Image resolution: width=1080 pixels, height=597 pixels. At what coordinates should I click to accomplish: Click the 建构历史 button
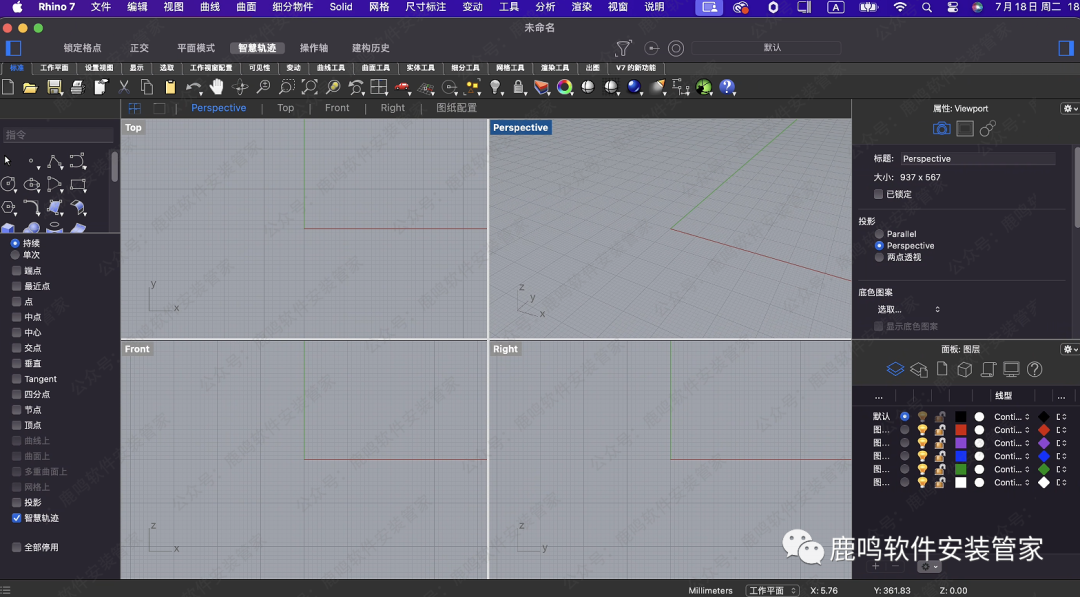pos(371,48)
